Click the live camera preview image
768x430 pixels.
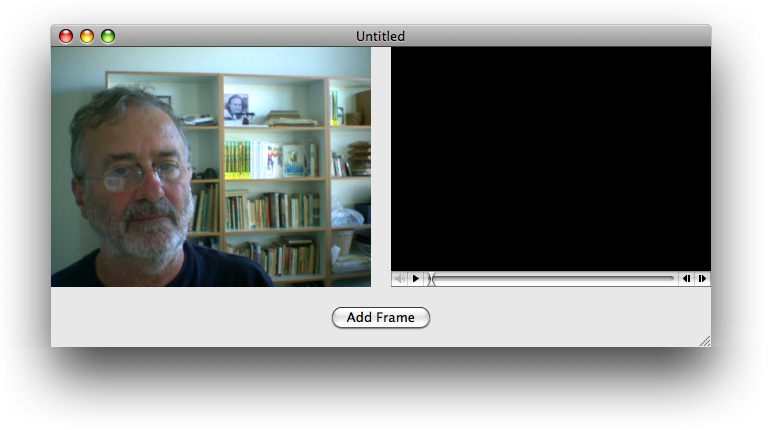click(211, 167)
